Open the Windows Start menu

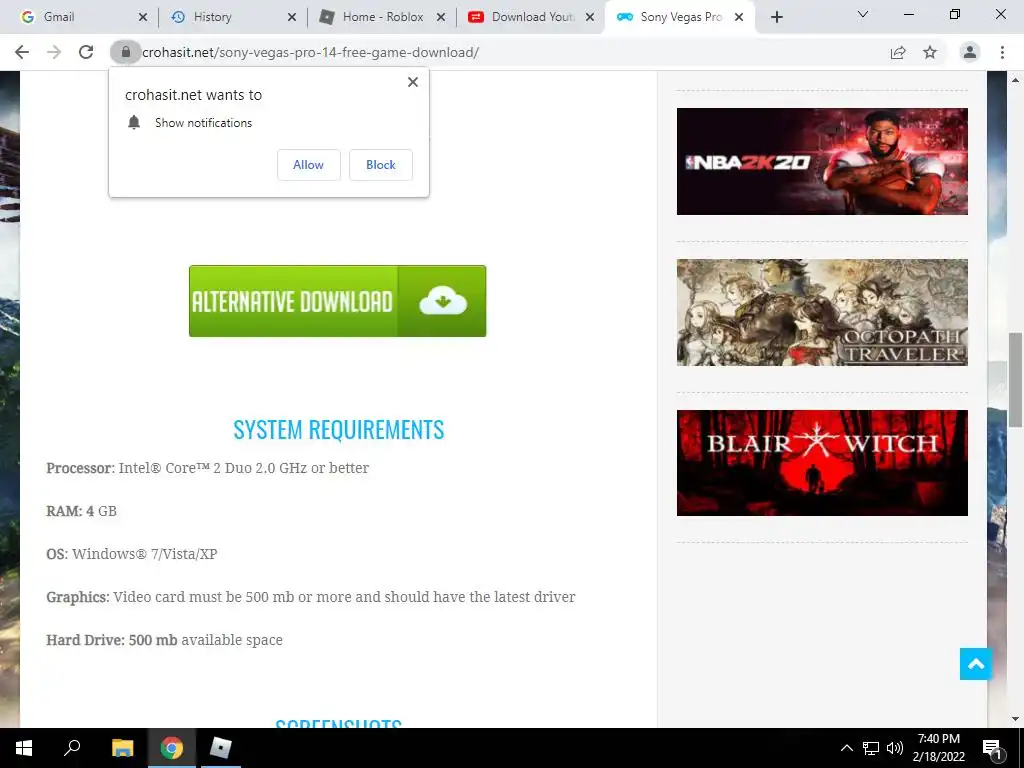[x=24, y=748]
